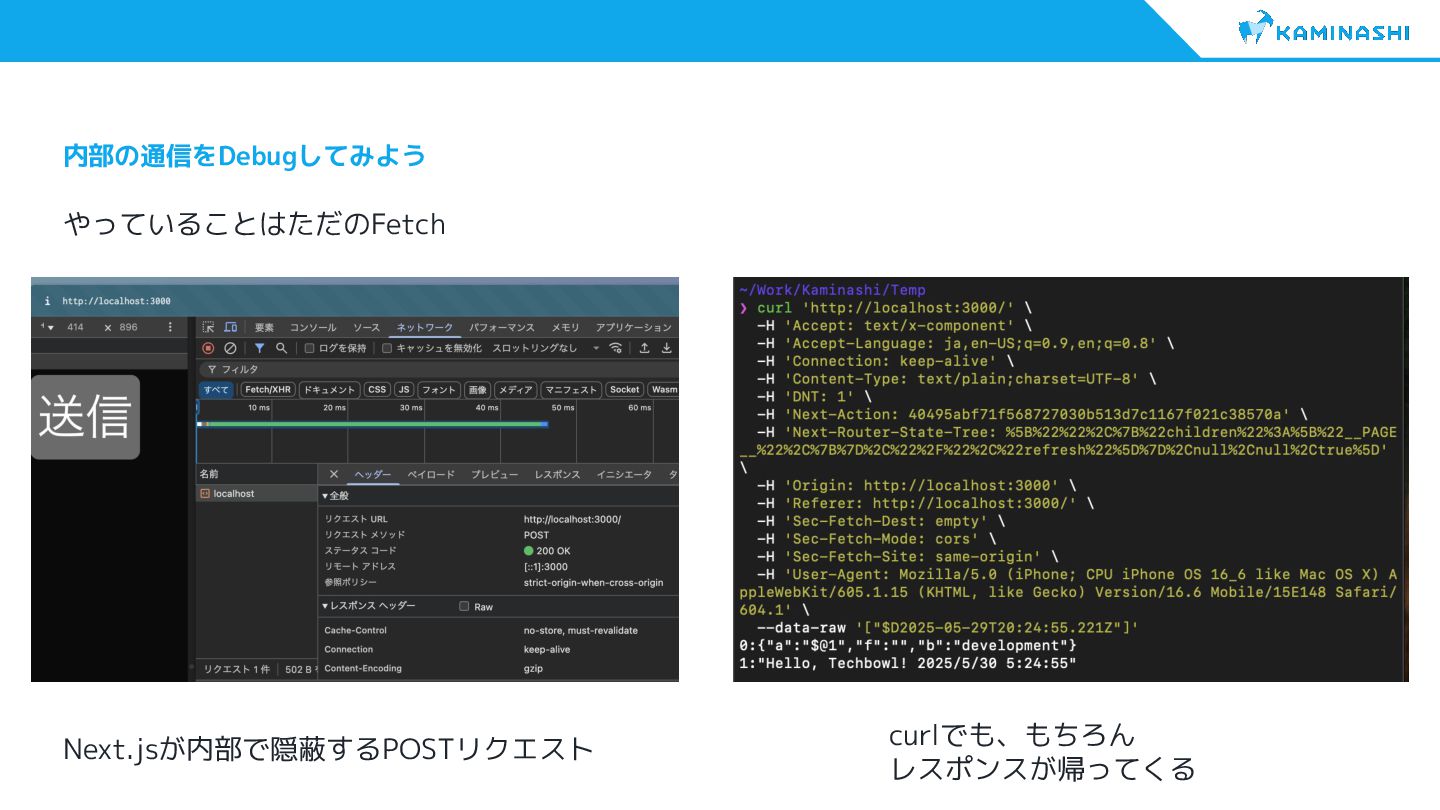Enable the キャッシュを無効化 checkbox

387,348
